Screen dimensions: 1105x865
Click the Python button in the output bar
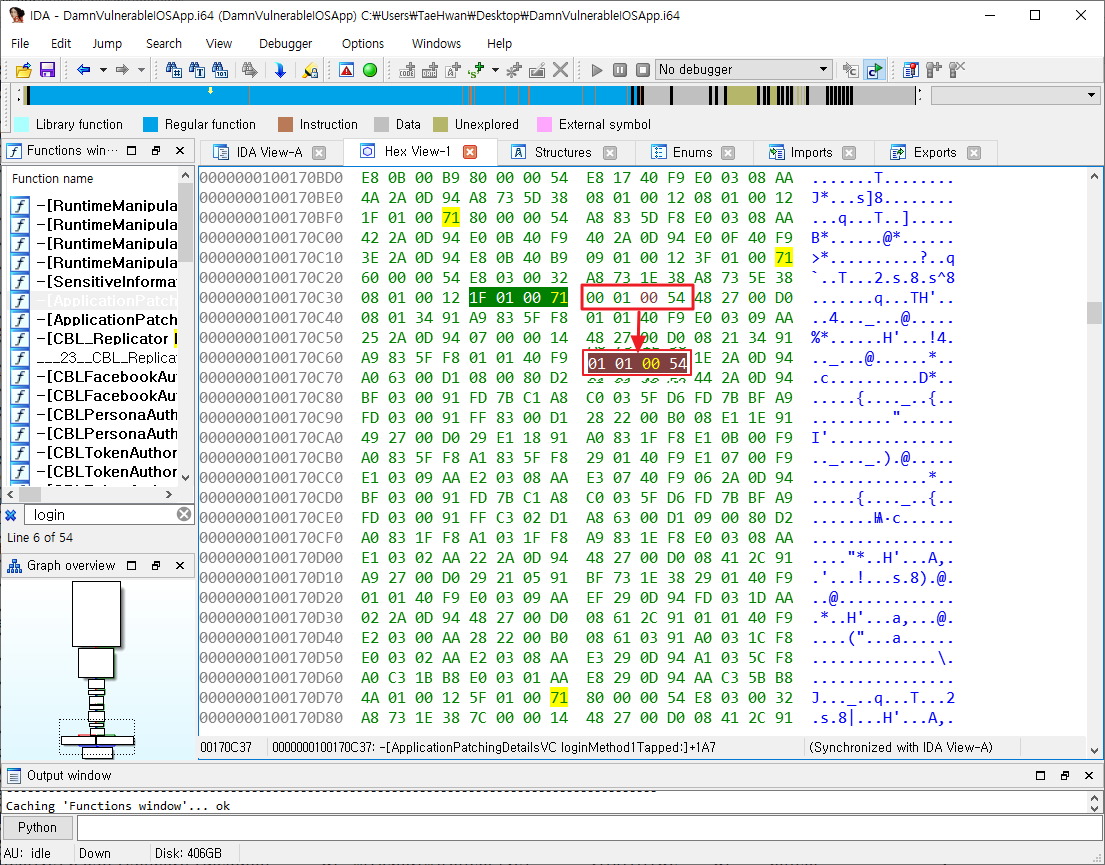coord(37,827)
